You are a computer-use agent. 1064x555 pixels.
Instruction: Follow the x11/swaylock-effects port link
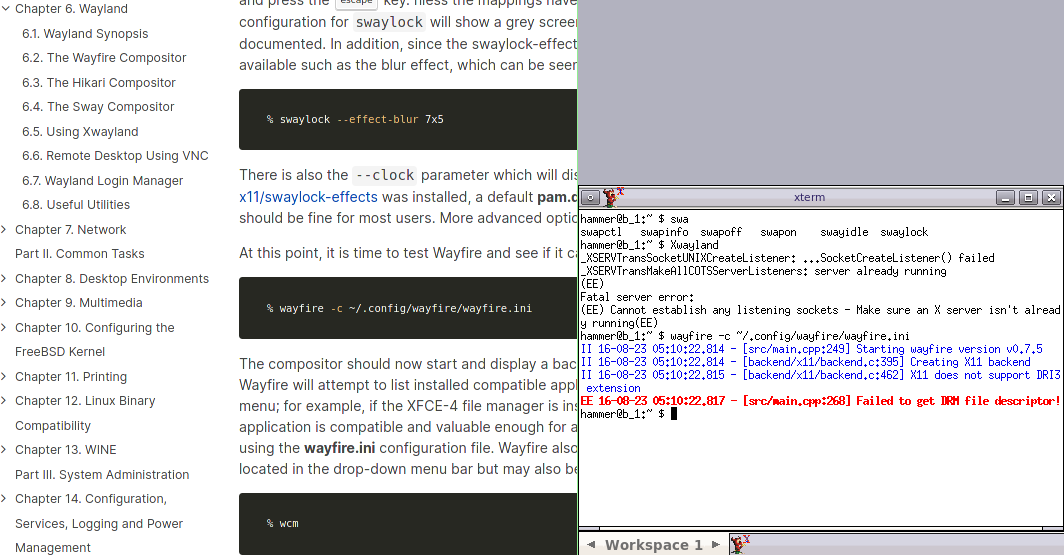click(x=308, y=197)
